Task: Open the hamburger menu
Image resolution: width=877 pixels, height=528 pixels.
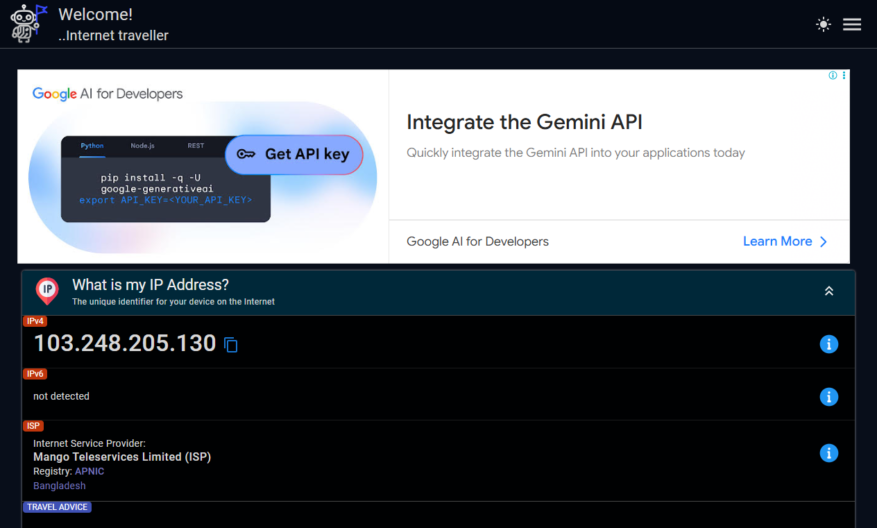Action: [852, 24]
